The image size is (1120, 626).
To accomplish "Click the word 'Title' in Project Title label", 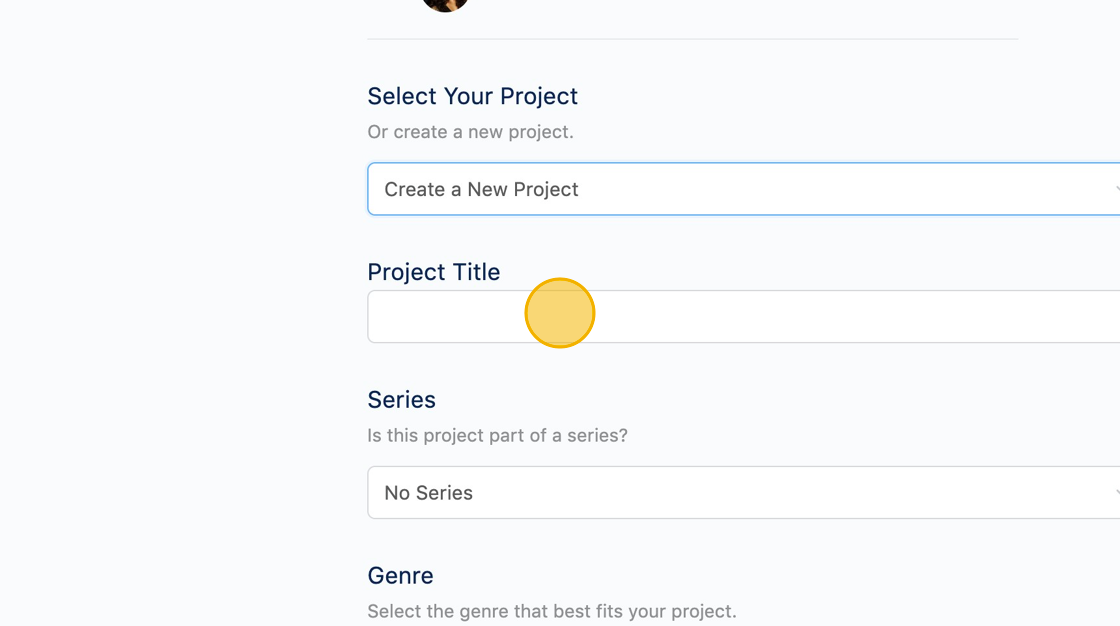I will click(x=475, y=272).
